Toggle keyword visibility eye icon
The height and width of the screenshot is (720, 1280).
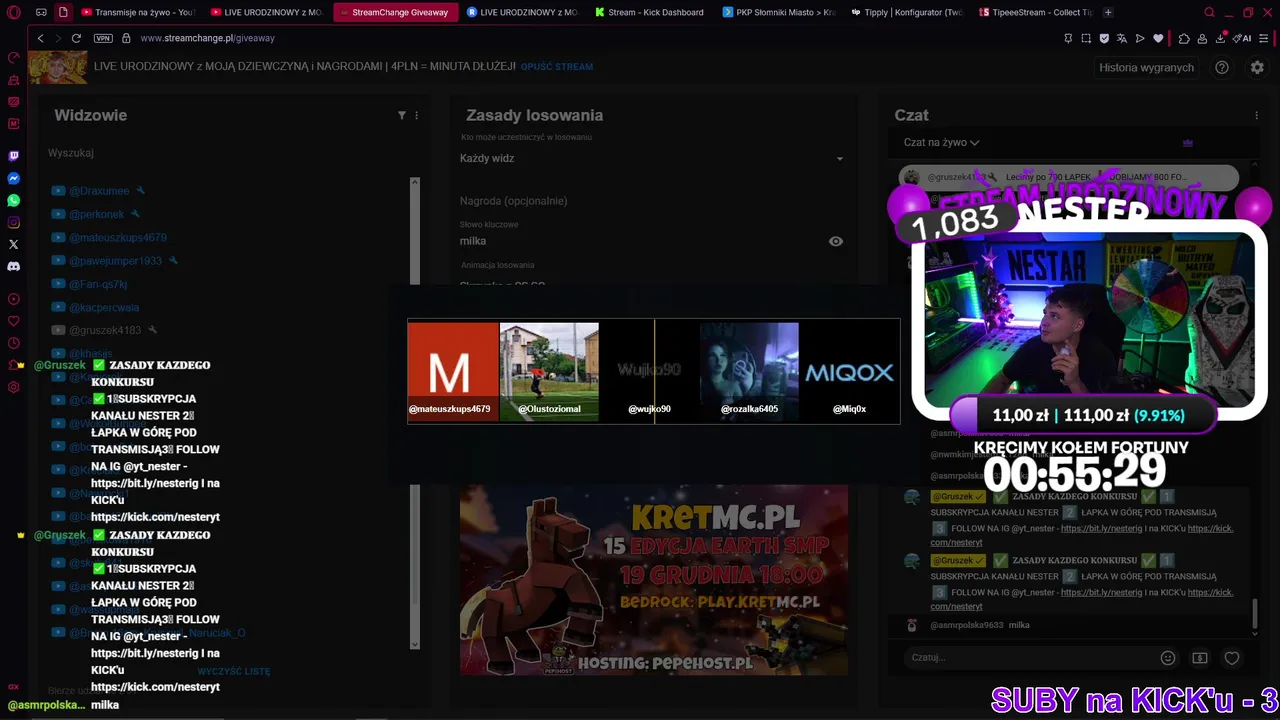836,241
